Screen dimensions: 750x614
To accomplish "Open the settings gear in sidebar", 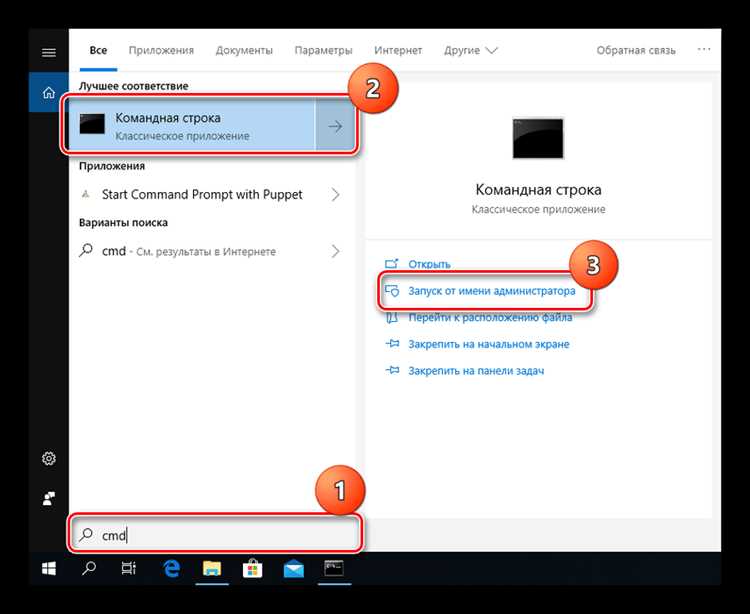I will [x=49, y=459].
